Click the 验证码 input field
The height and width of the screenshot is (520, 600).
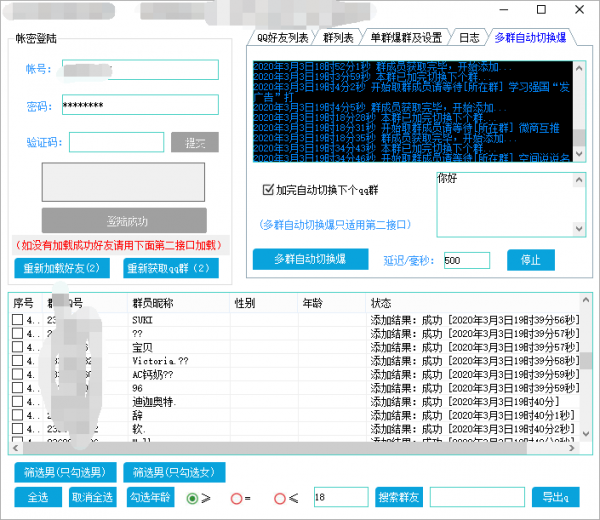click(116, 142)
